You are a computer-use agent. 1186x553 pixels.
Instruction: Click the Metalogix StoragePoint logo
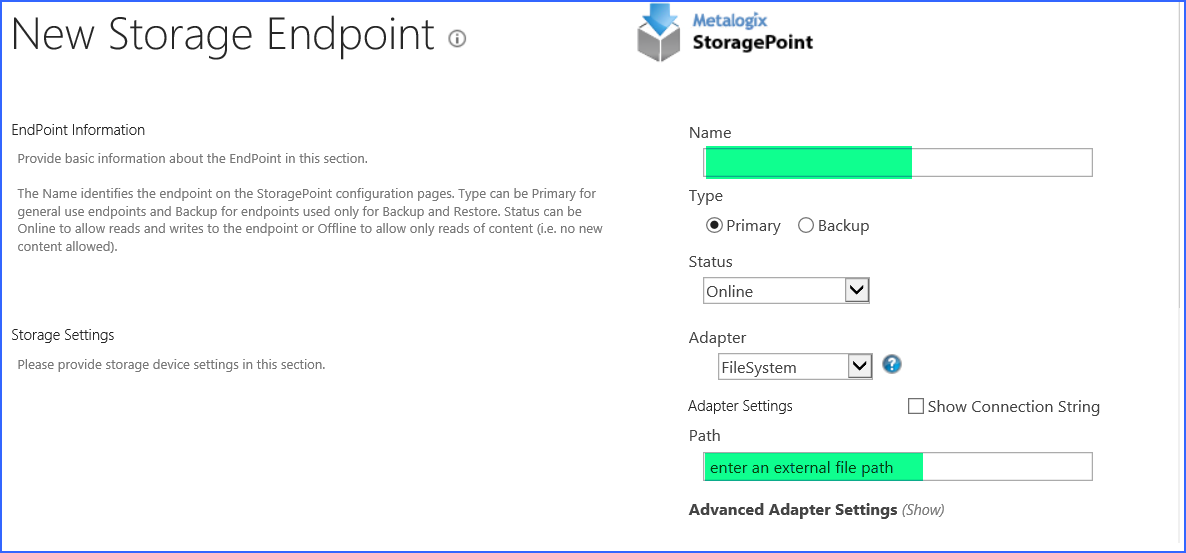(725, 34)
